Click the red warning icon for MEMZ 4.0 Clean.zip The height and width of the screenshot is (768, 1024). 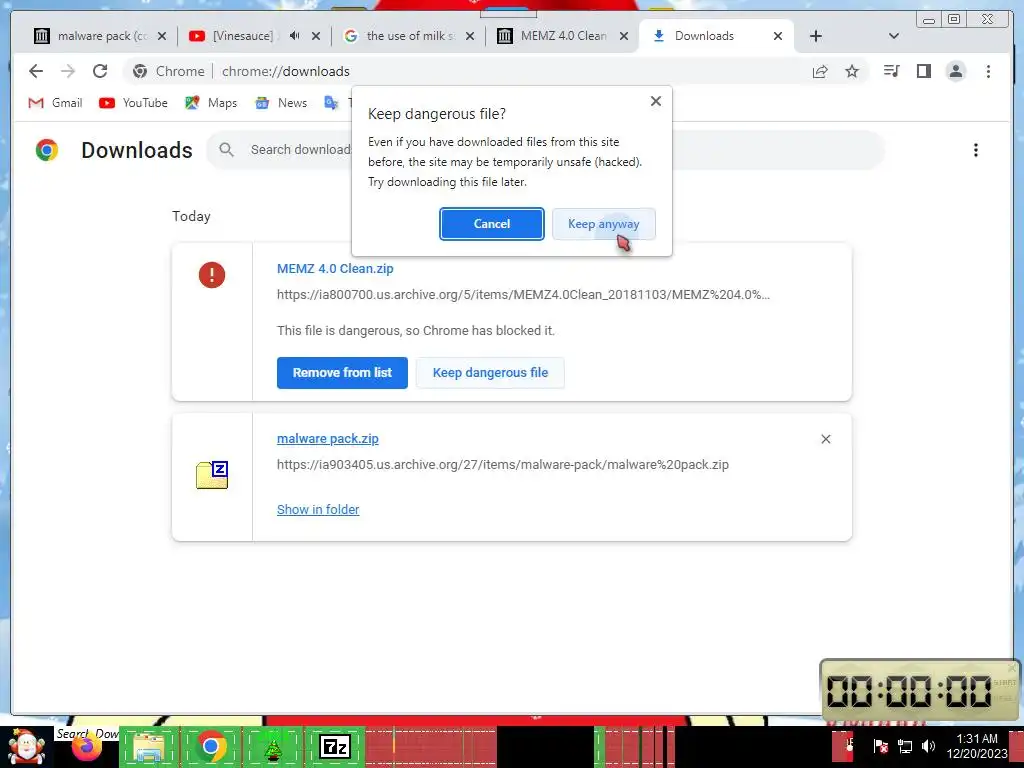[212, 275]
